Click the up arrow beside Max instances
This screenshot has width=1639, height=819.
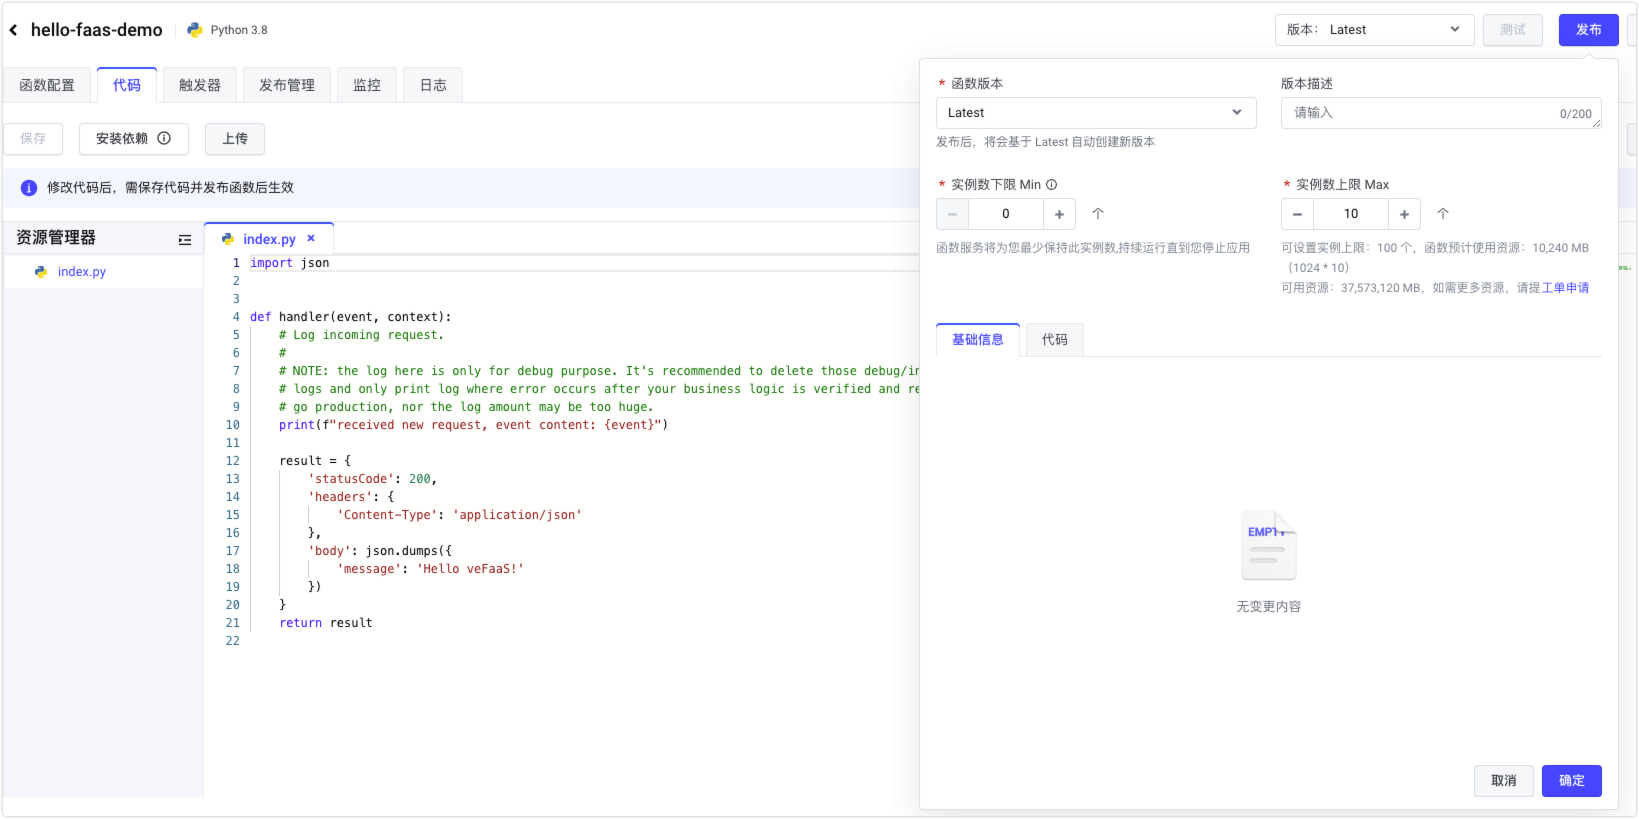[1442, 214]
